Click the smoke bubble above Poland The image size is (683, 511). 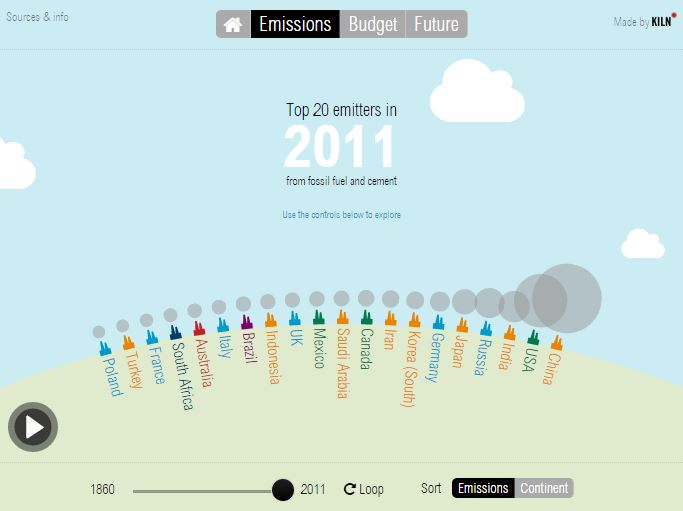[x=99, y=332]
